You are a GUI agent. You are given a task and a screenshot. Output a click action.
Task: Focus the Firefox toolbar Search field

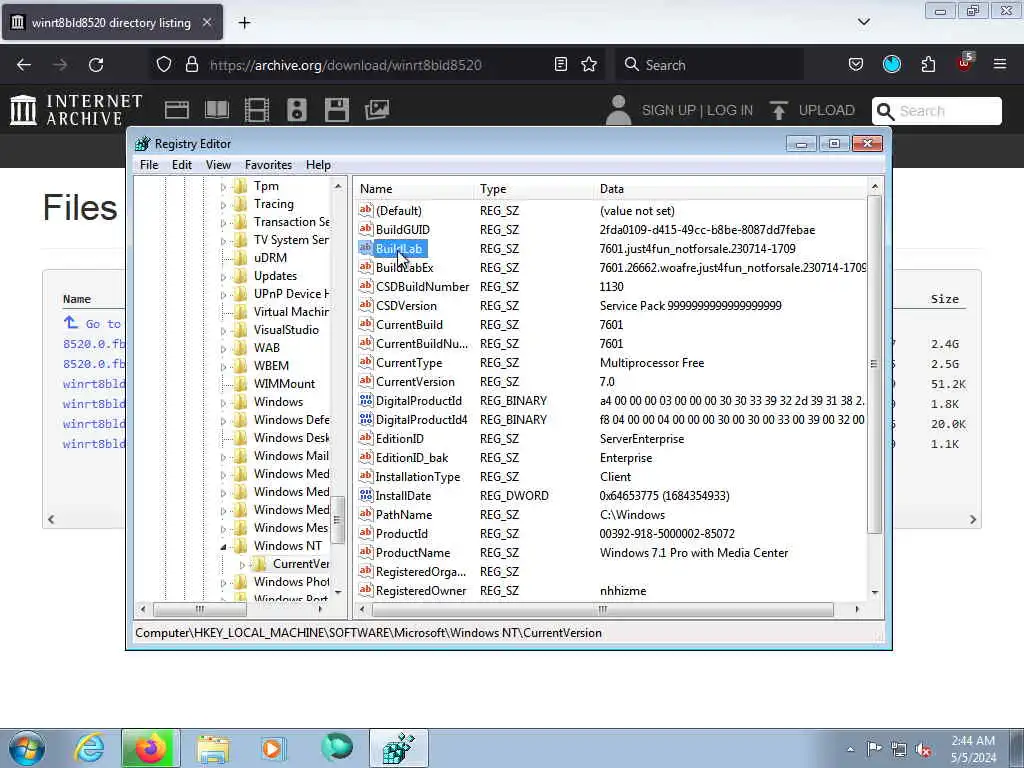(712, 65)
